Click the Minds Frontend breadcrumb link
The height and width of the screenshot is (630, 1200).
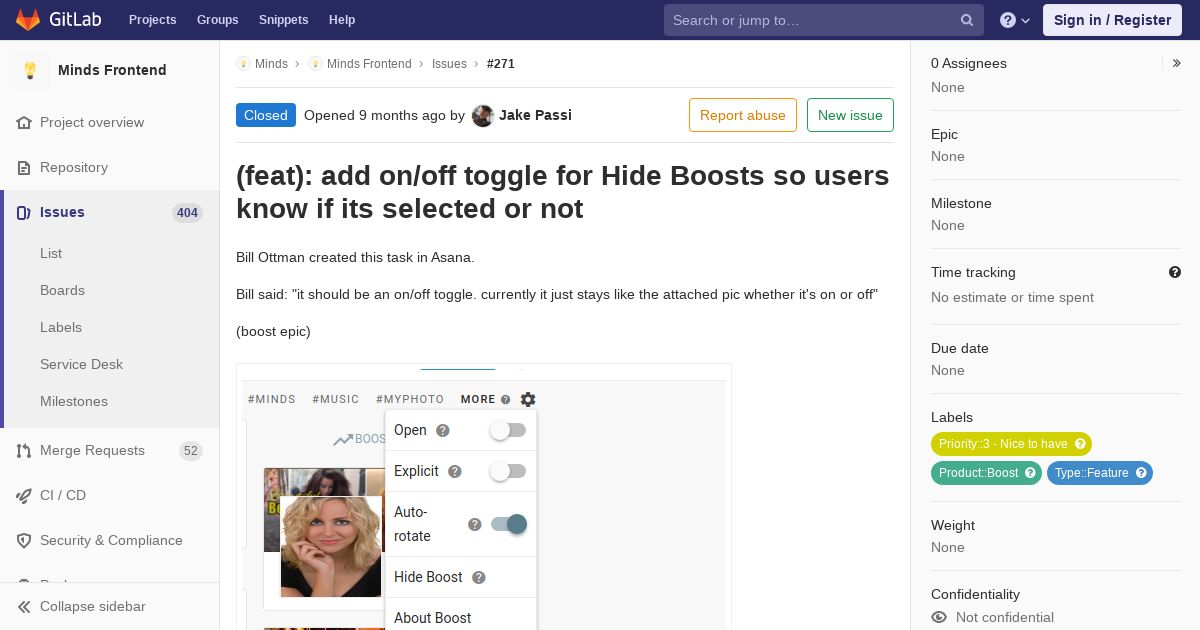pyautogui.click(x=369, y=63)
